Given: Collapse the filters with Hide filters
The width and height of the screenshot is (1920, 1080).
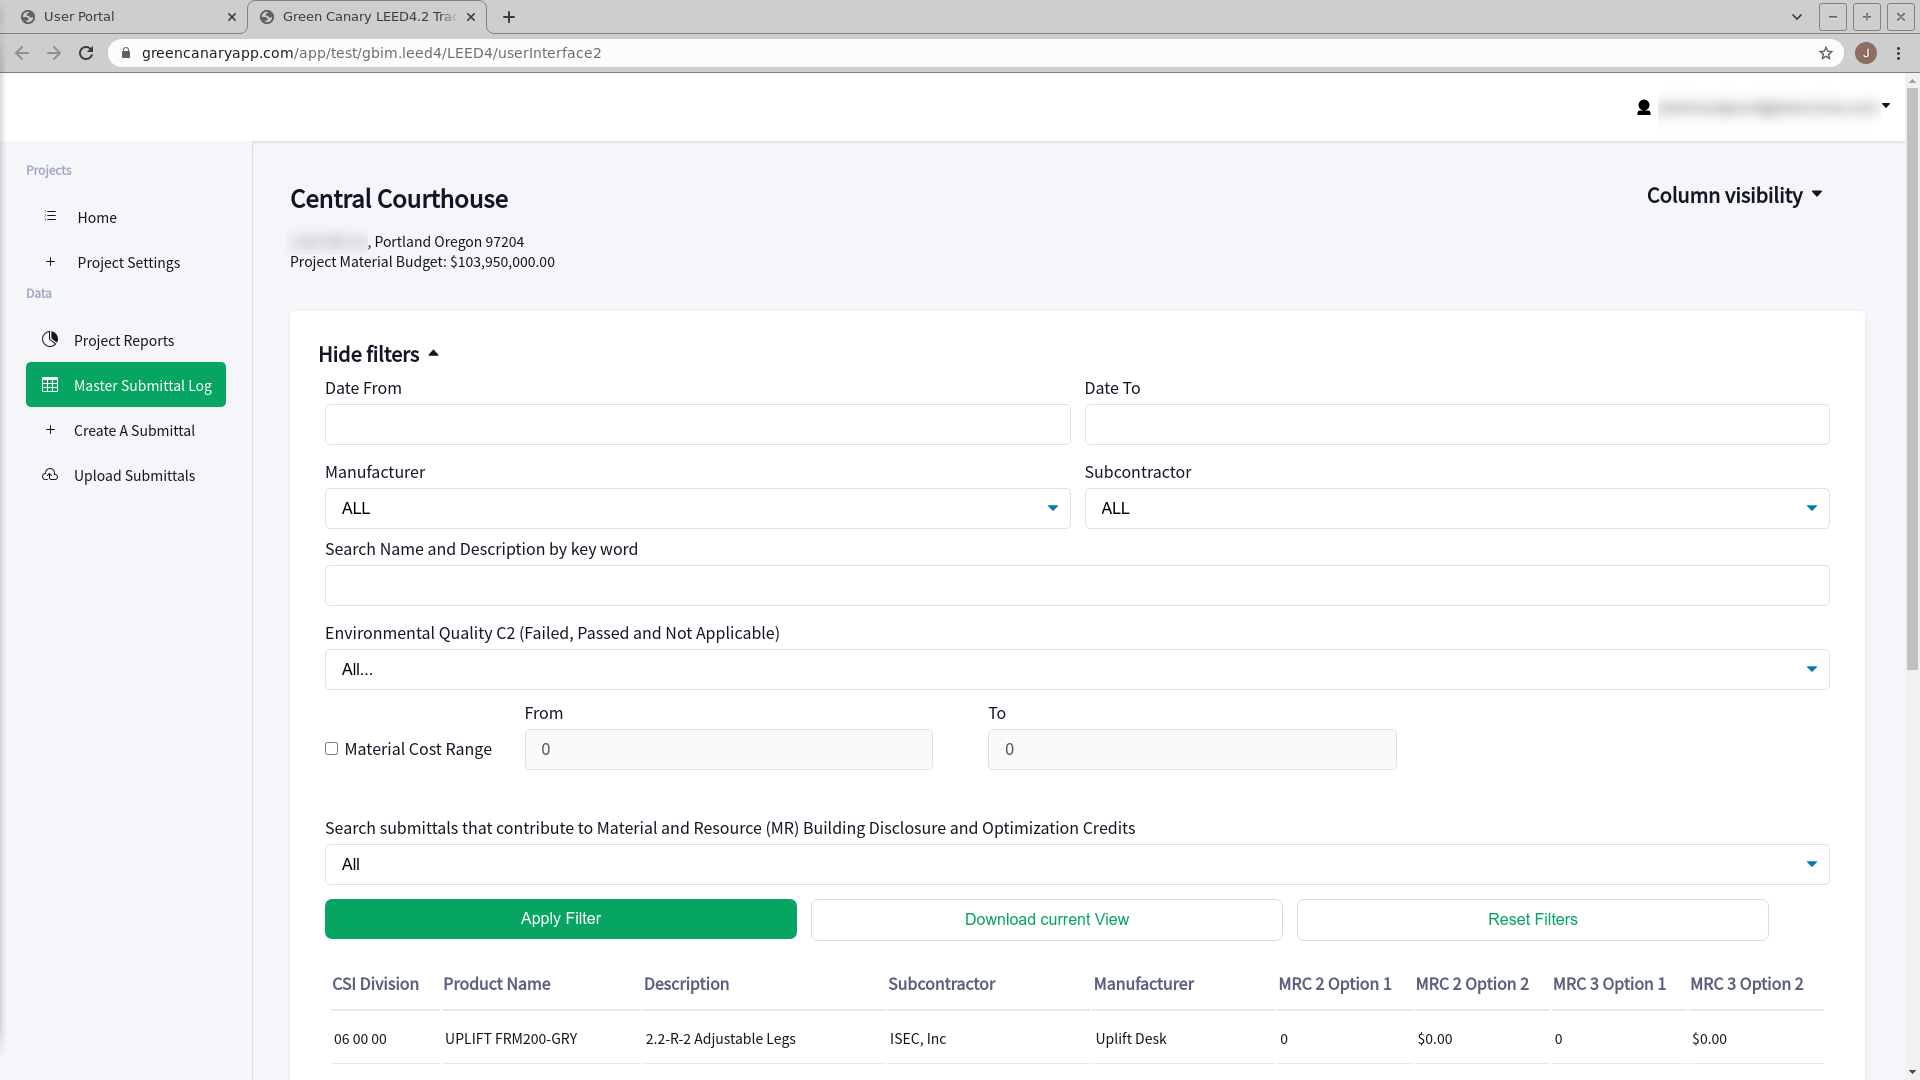Looking at the screenshot, I should pos(378,354).
